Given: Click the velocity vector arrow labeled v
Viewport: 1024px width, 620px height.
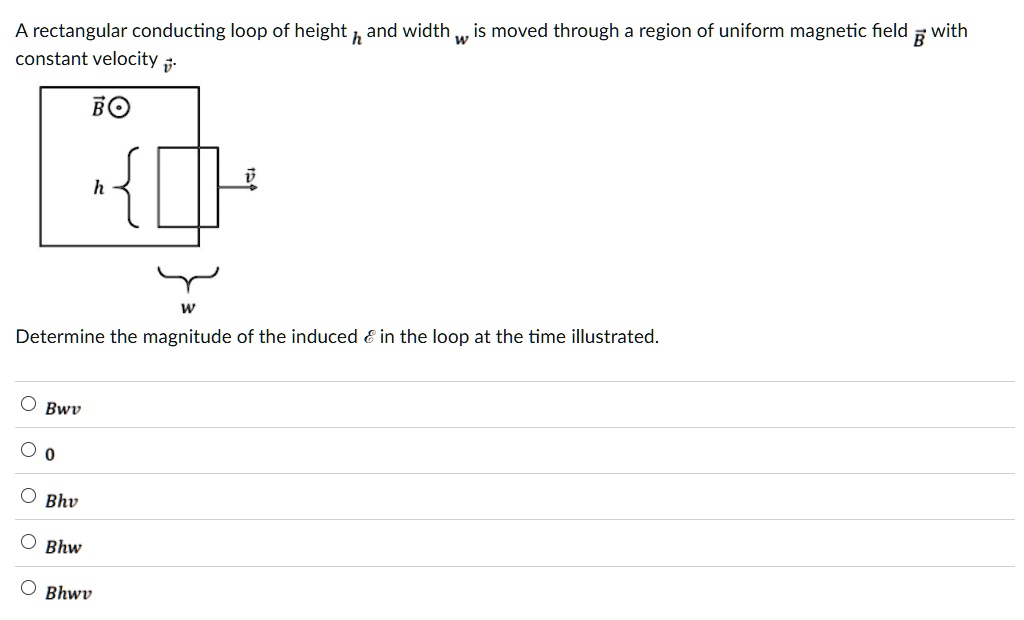Looking at the screenshot, I should coord(241,182).
